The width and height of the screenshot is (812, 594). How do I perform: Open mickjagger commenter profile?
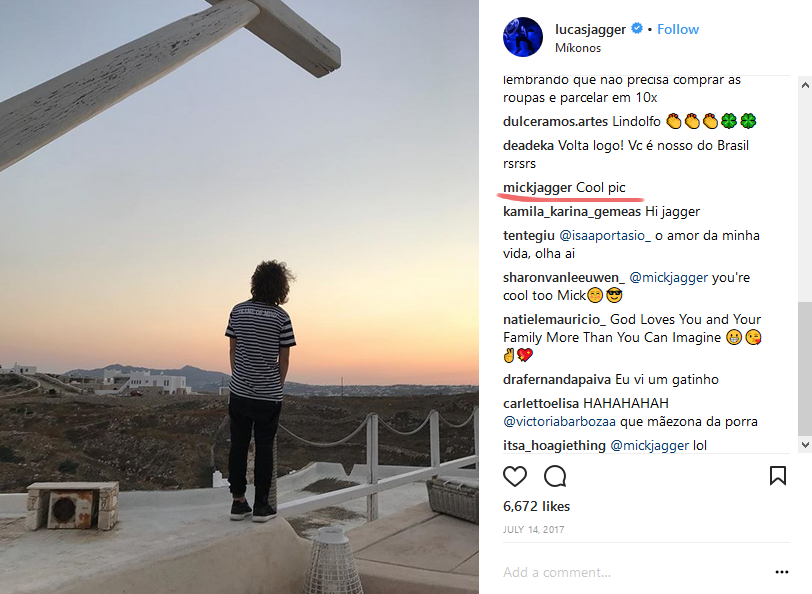point(537,187)
